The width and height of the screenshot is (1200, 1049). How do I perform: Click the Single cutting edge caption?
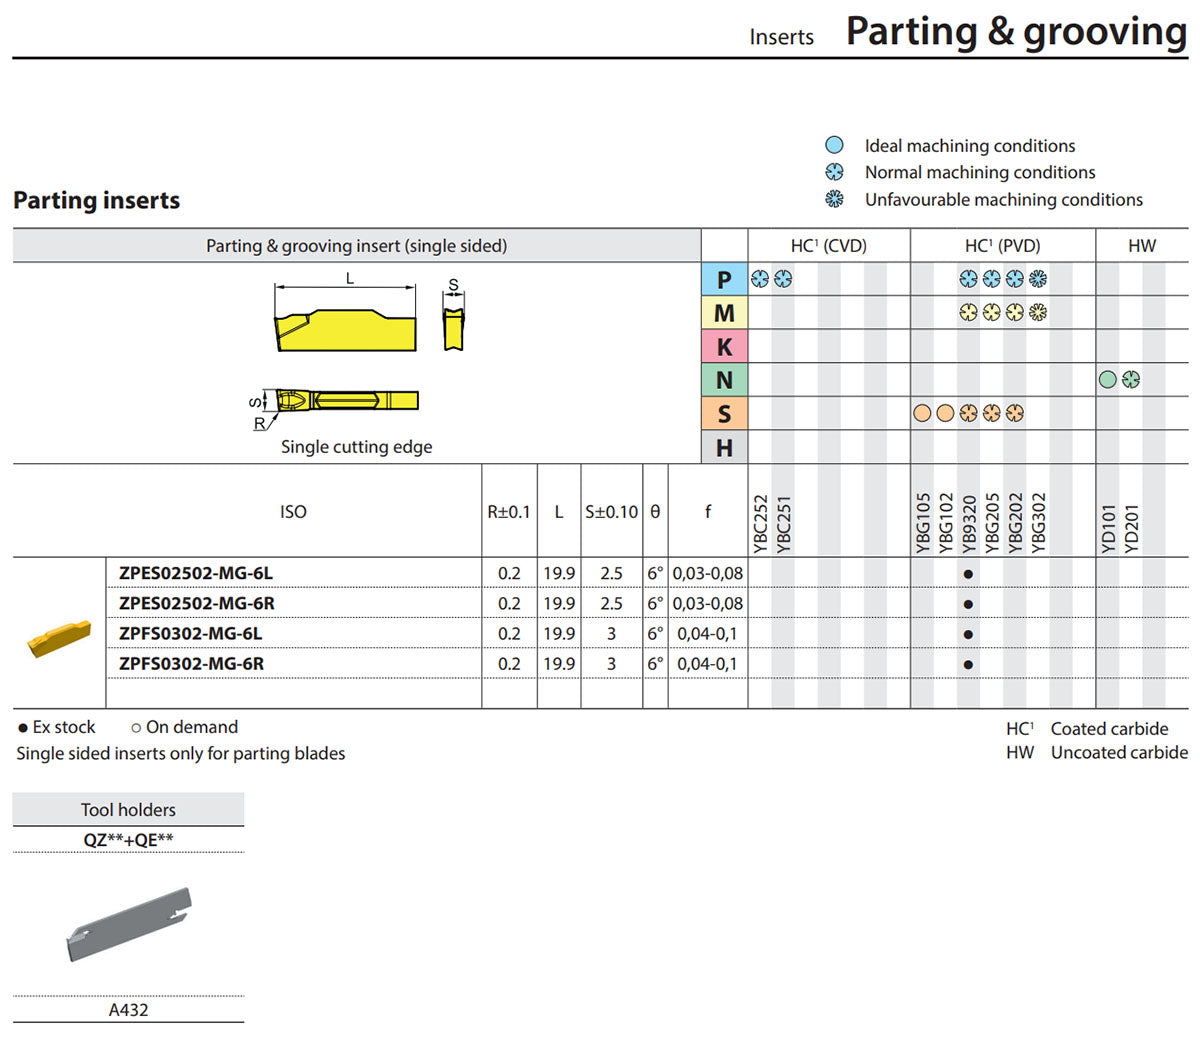click(357, 447)
